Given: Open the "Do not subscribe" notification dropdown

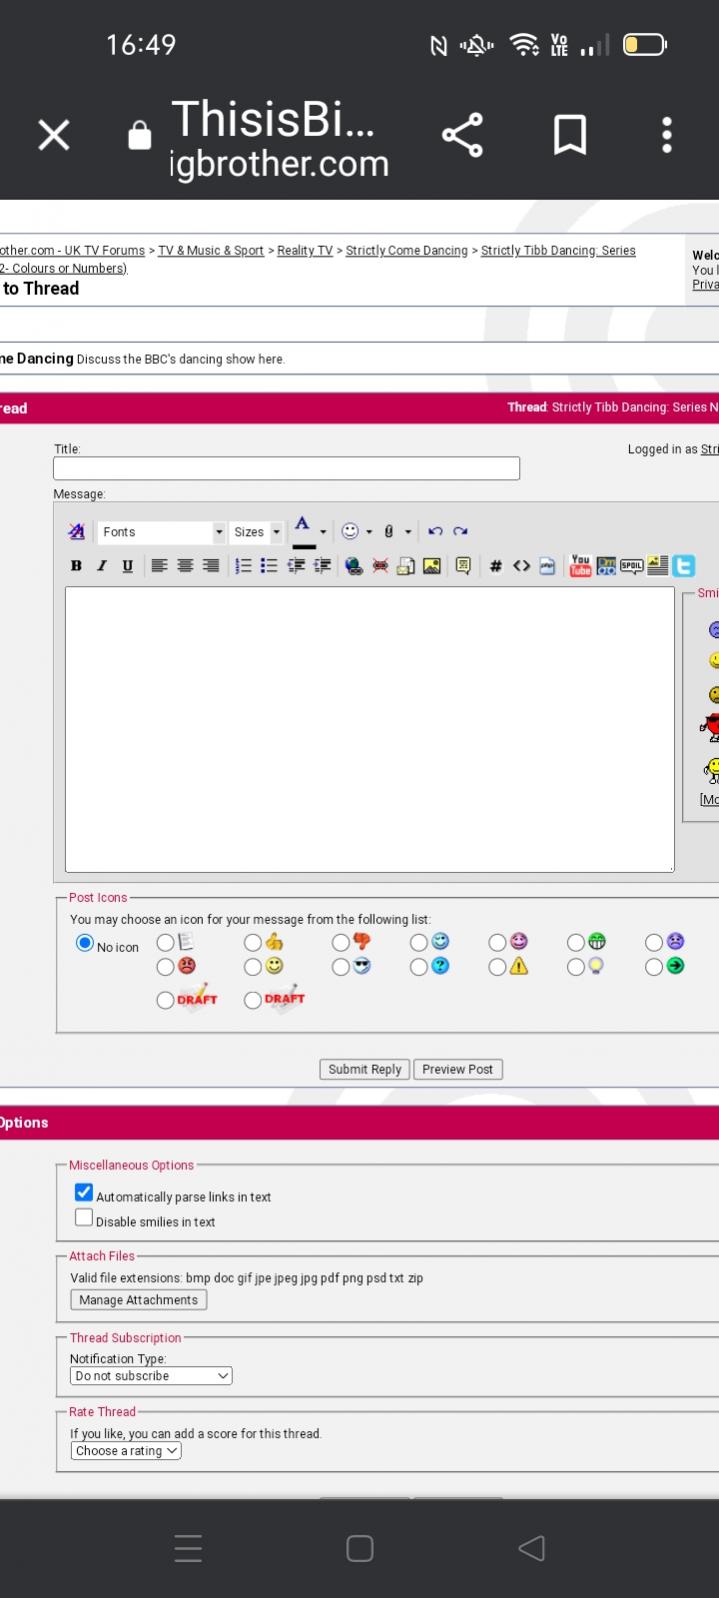Looking at the screenshot, I should tap(151, 1376).
